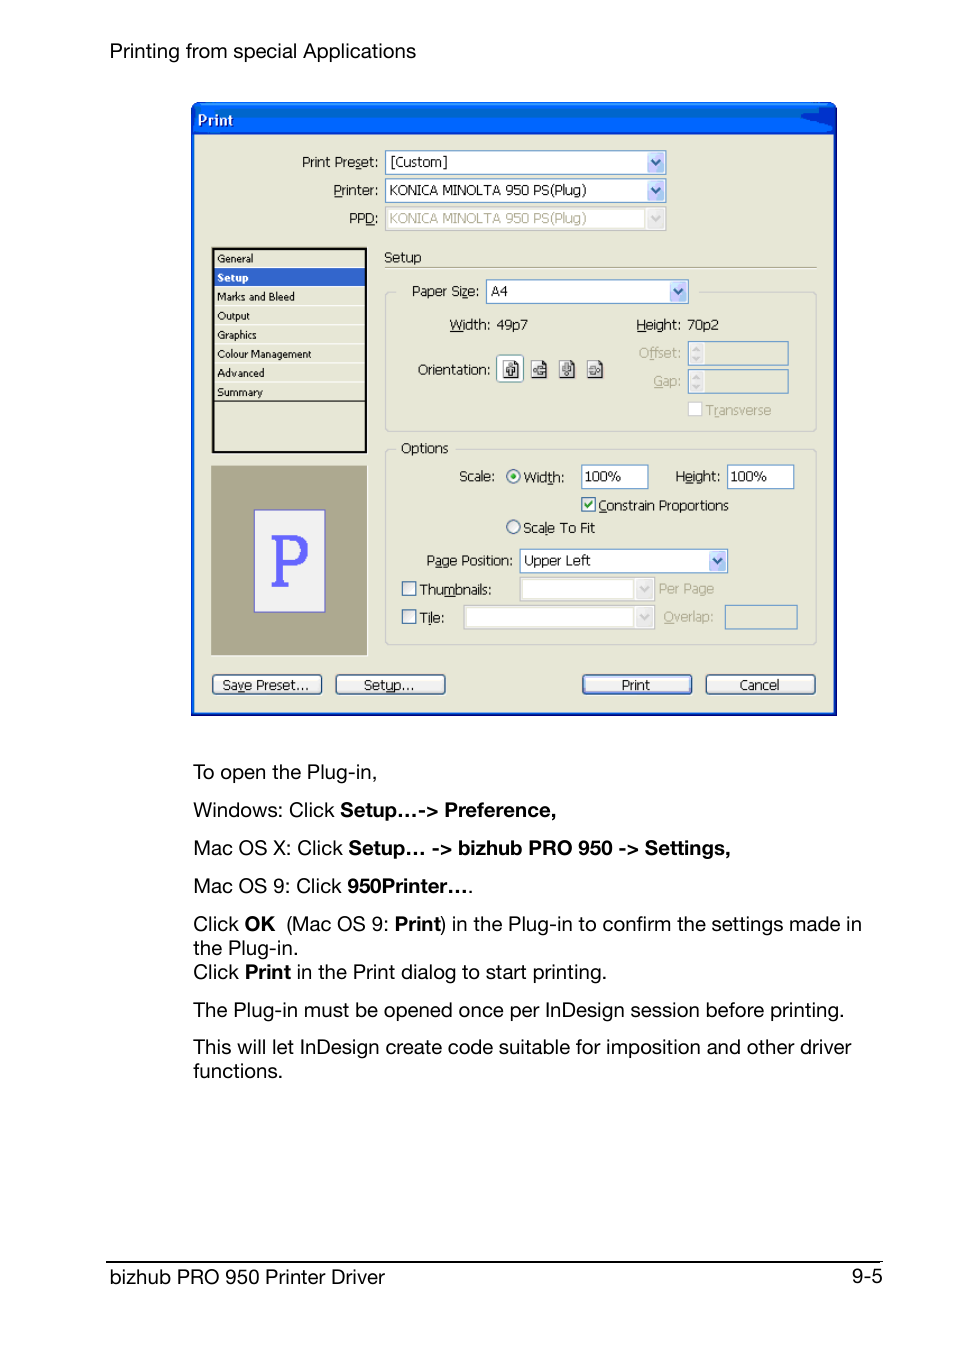Enable the Tile checkbox
Image resolution: width=954 pixels, height=1354 pixels.
click(x=409, y=617)
